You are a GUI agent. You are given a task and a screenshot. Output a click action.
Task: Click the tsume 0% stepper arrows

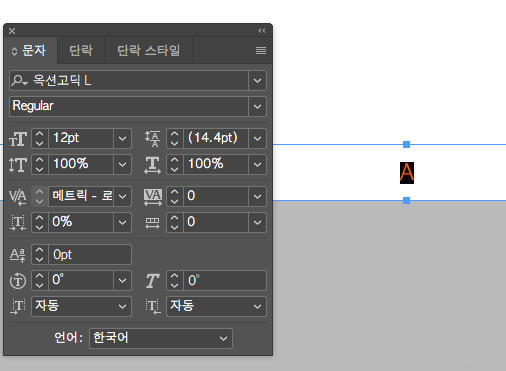point(40,222)
